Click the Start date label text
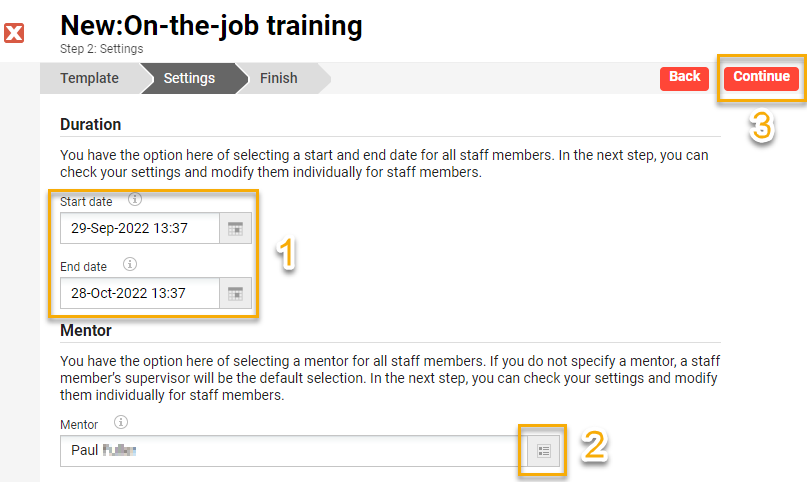This screenshot has width=807, height=482. click(x=86, y=202)
